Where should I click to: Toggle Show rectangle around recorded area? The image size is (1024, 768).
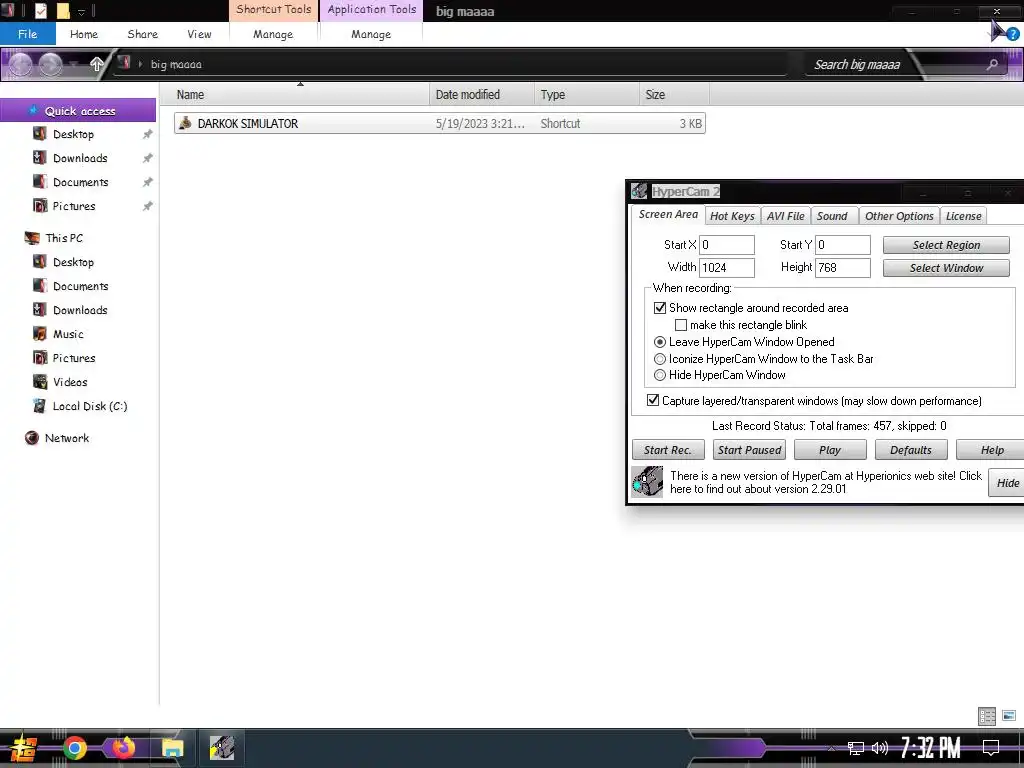pyautogui.click(x=660, y=308)
